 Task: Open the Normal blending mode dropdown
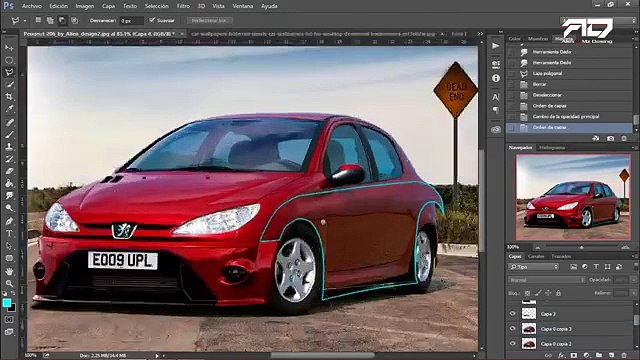tap(547, 280)
